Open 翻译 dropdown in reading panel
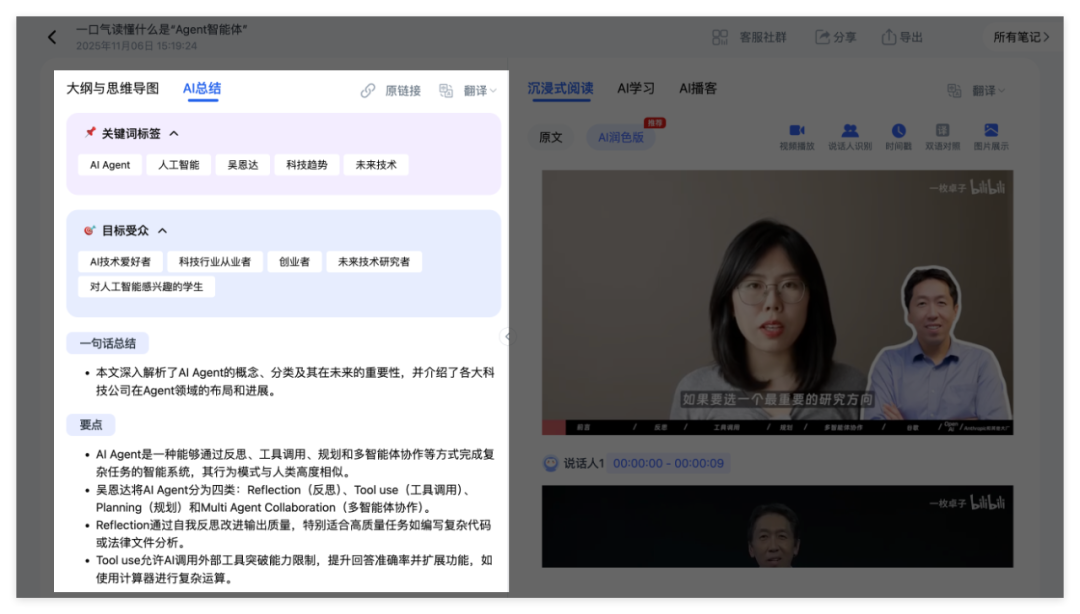The image size is (1080, 614). point(988,90)
